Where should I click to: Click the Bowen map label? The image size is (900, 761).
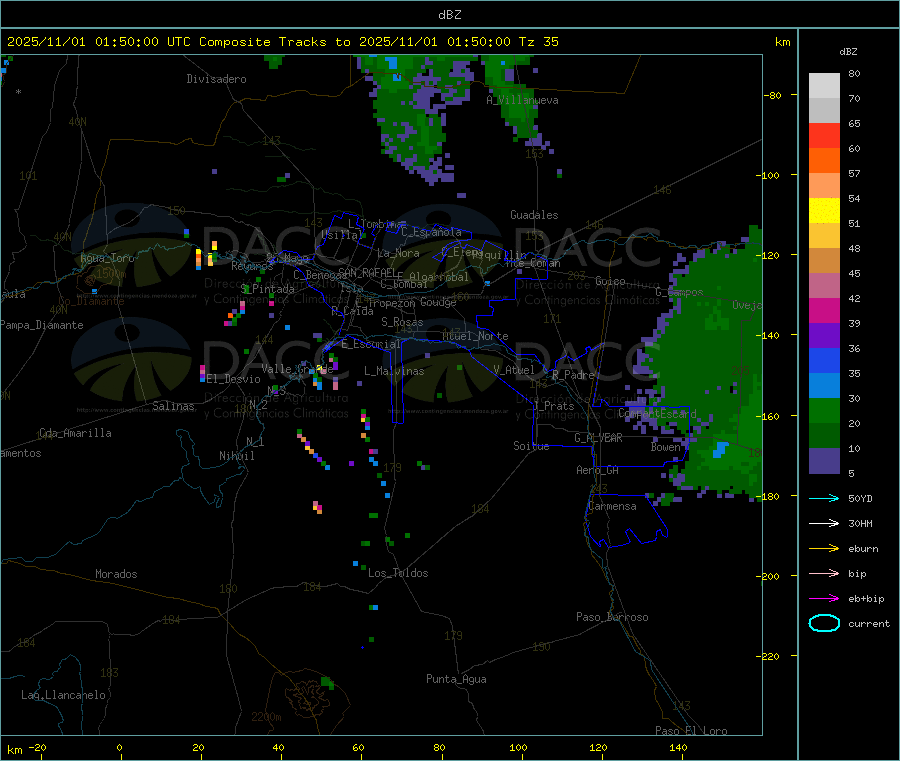(666, 446)
